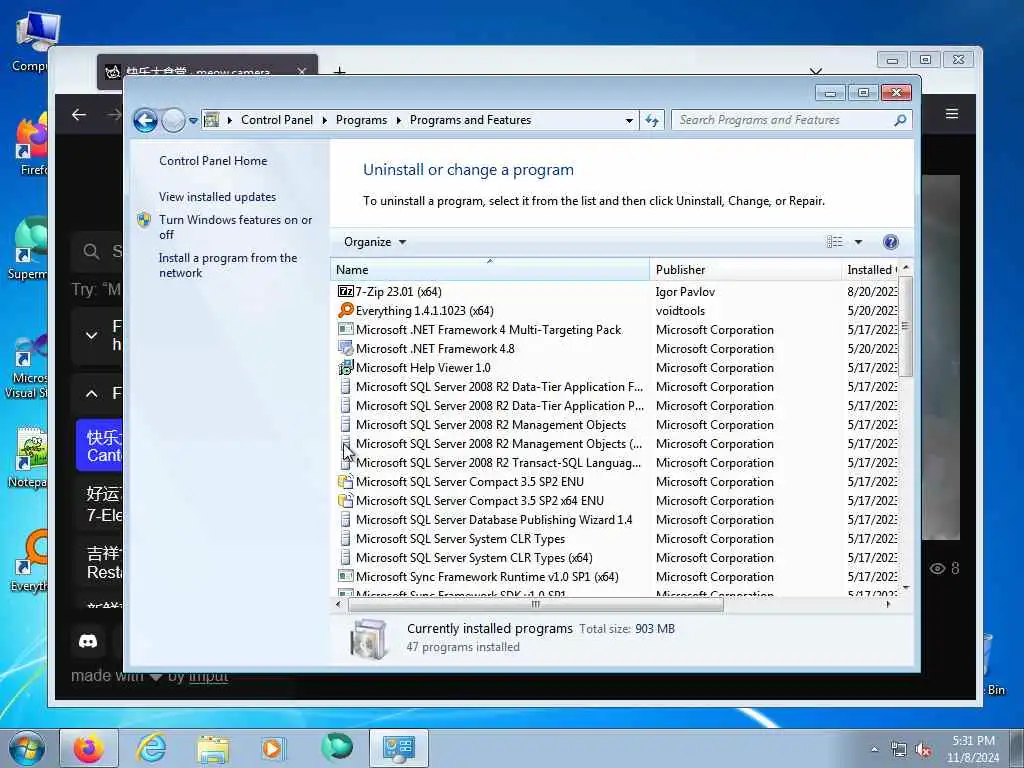Select Microsoft Sync Framework Runtime v1.0 SP1 (x64)
The height and width of the screenshot is (768, 1024).
click(x=487, y=577)
